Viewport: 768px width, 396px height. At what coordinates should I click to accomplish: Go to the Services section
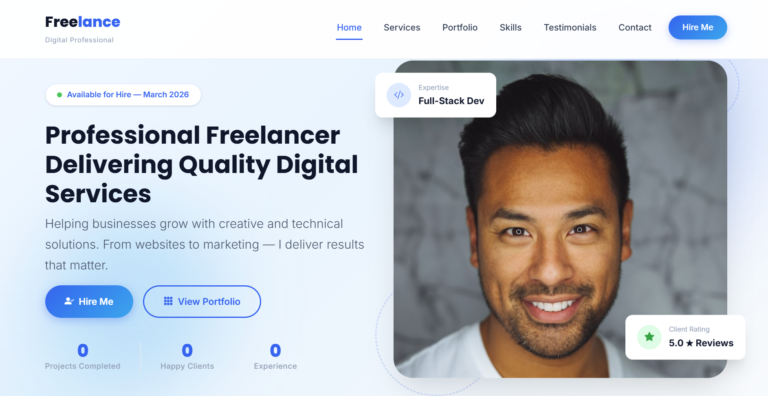(402, 27)
